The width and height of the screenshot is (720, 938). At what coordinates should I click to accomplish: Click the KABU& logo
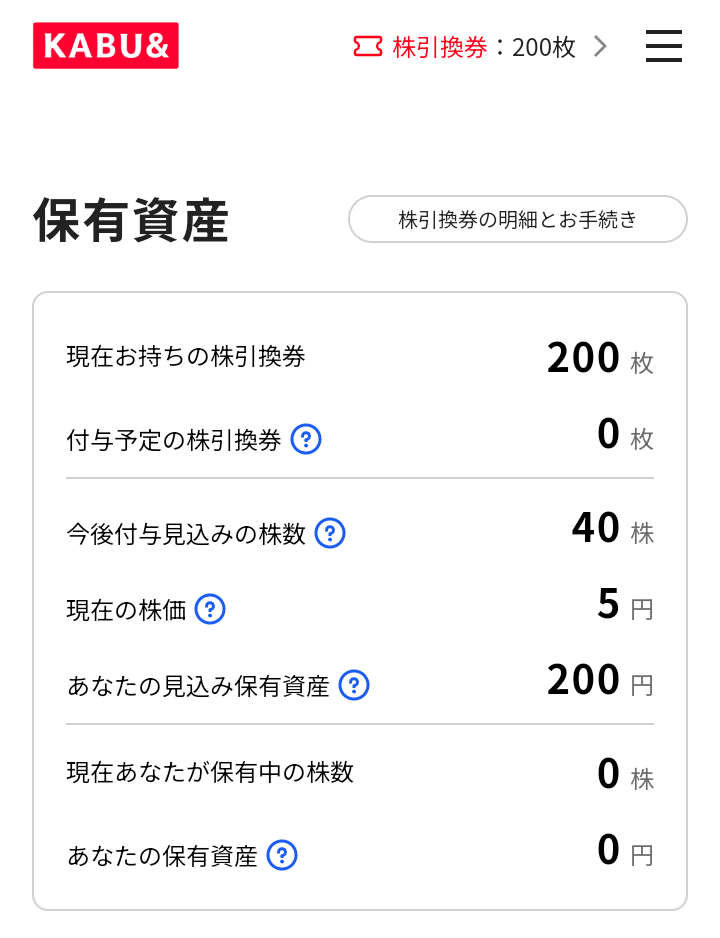[x=105, y=46]
